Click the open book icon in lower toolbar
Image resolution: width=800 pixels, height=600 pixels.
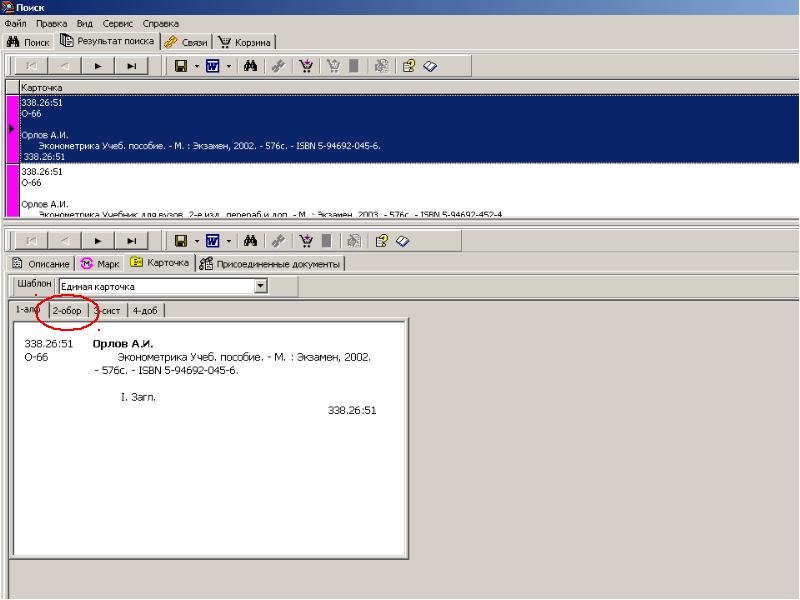coord(403,241)
